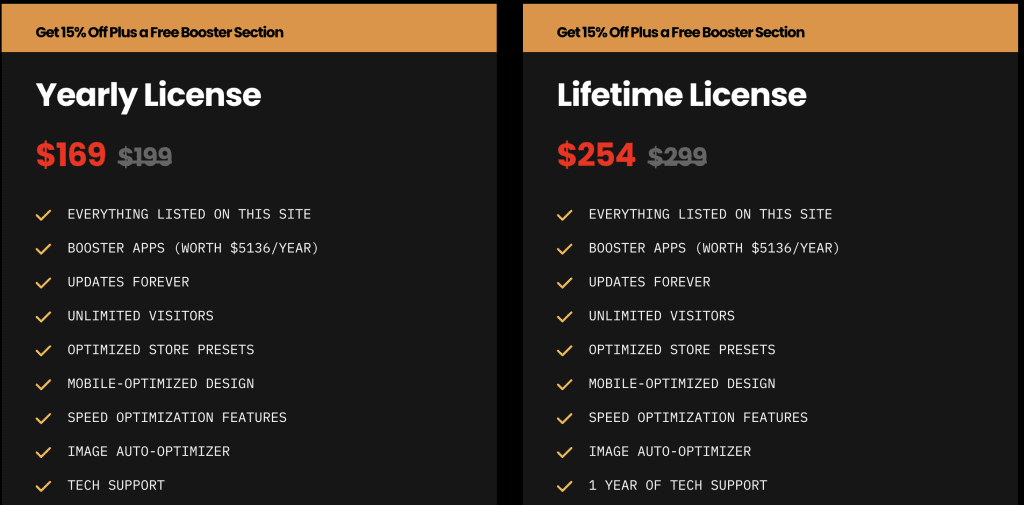Viewport: 1024px width, 505px height.
Task: Click the red $169 yearly price
Action: coord(71,155)
